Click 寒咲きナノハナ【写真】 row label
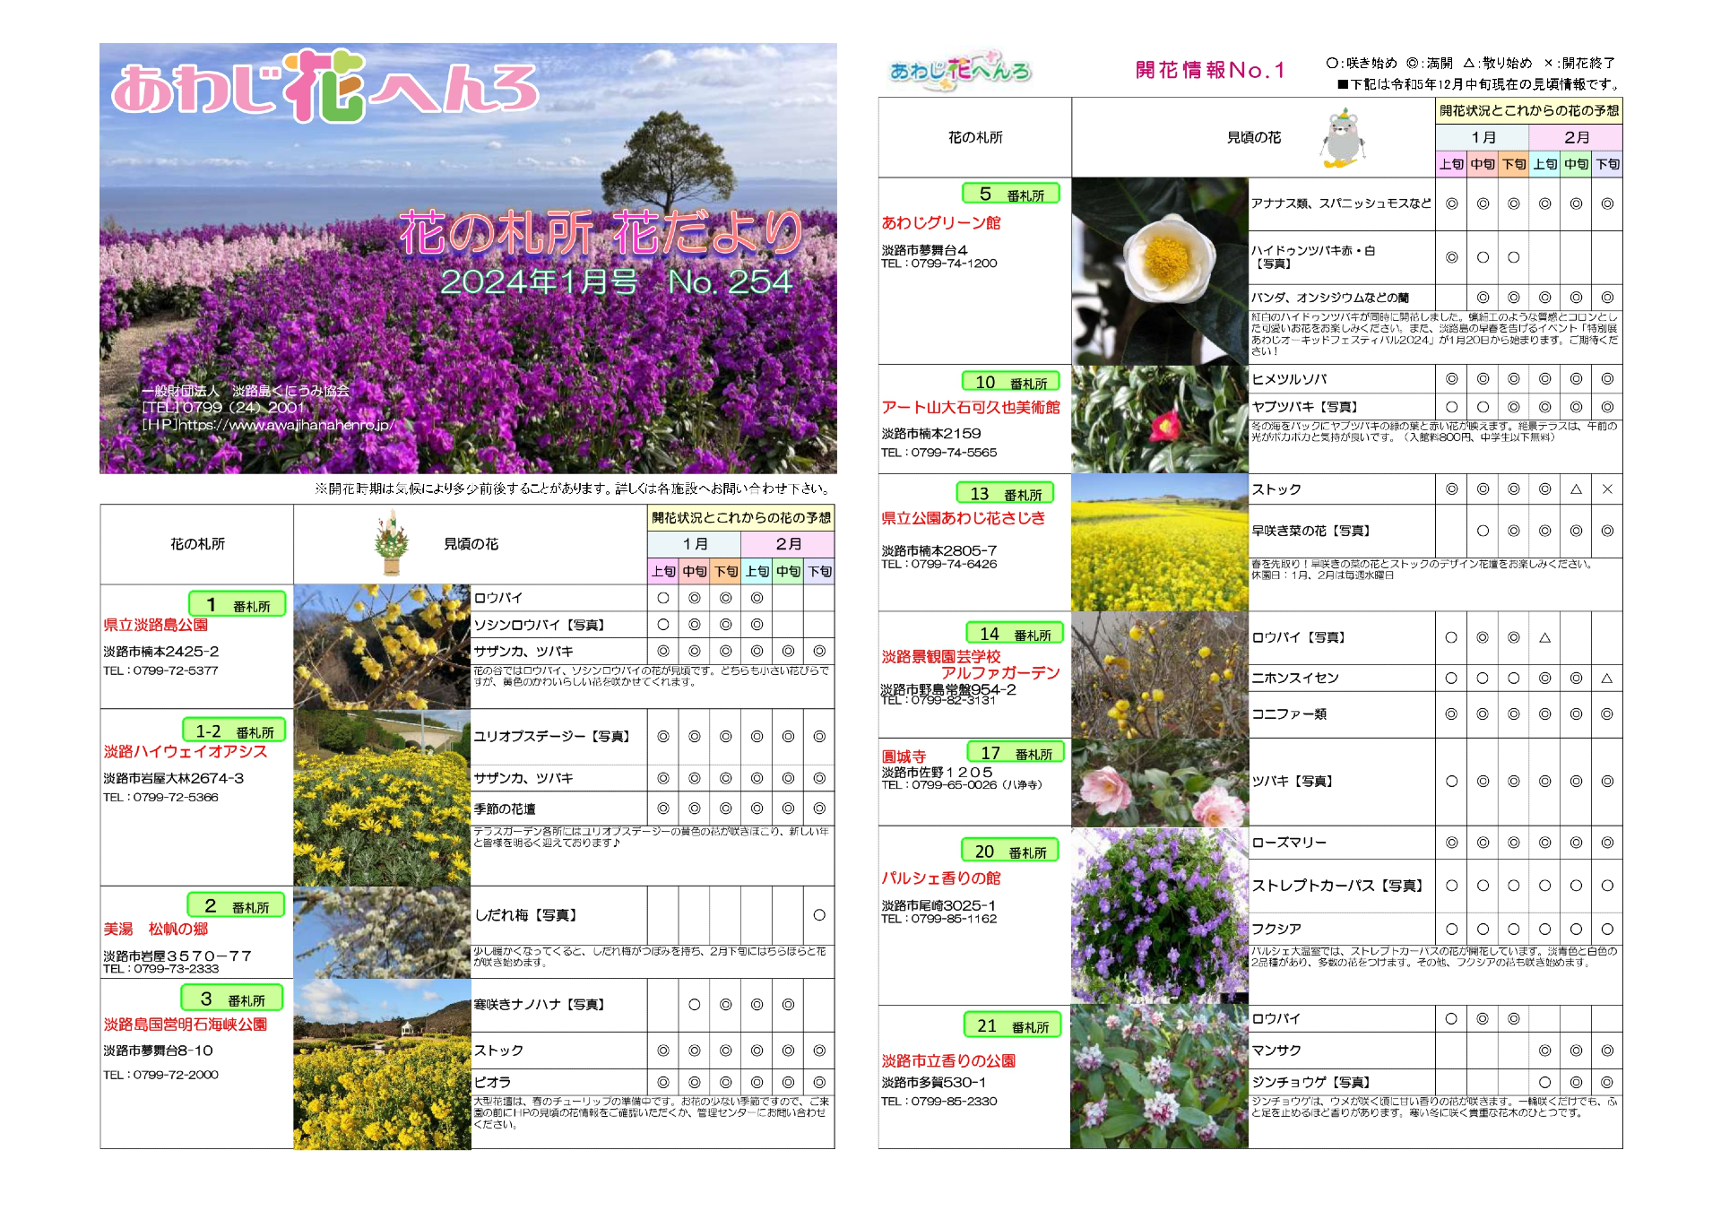The width and height of the screenshot is (1721, 1216). [x=539, y=1005]
